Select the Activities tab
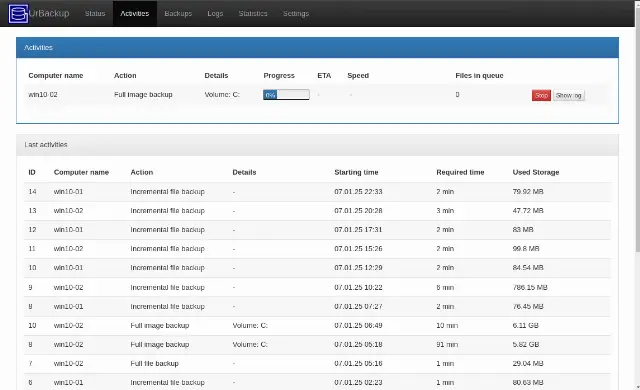Screen dimensions: 640x390 click(x=135, y=13)
